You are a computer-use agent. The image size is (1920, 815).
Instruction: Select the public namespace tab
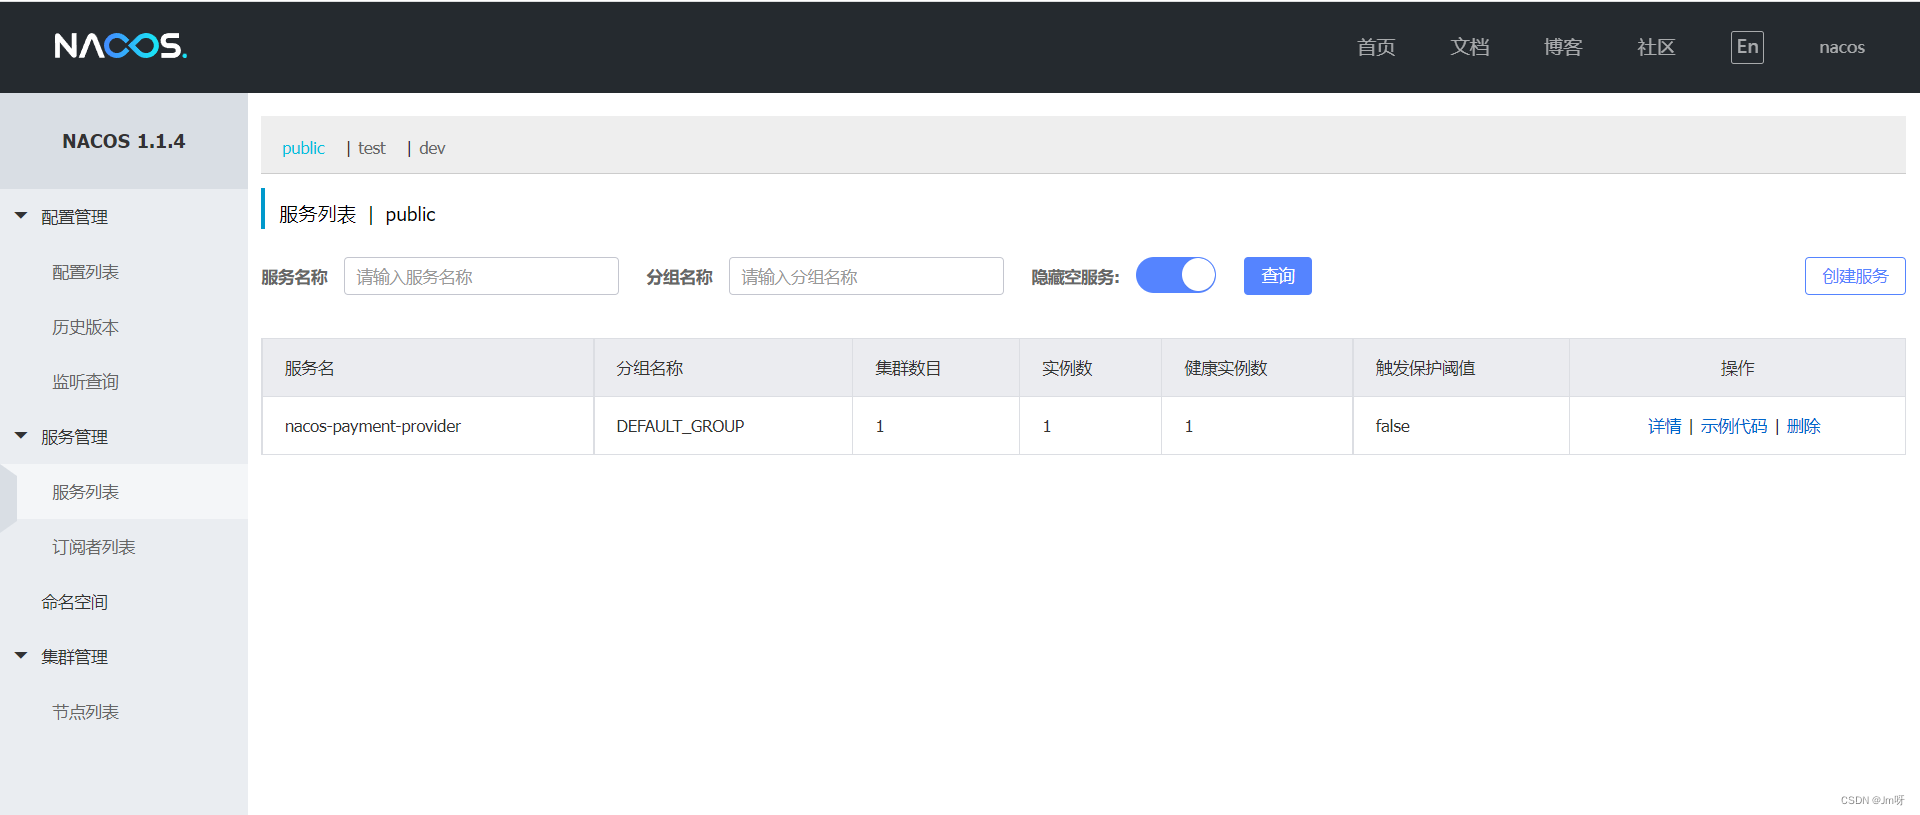[x=303, y=148]
